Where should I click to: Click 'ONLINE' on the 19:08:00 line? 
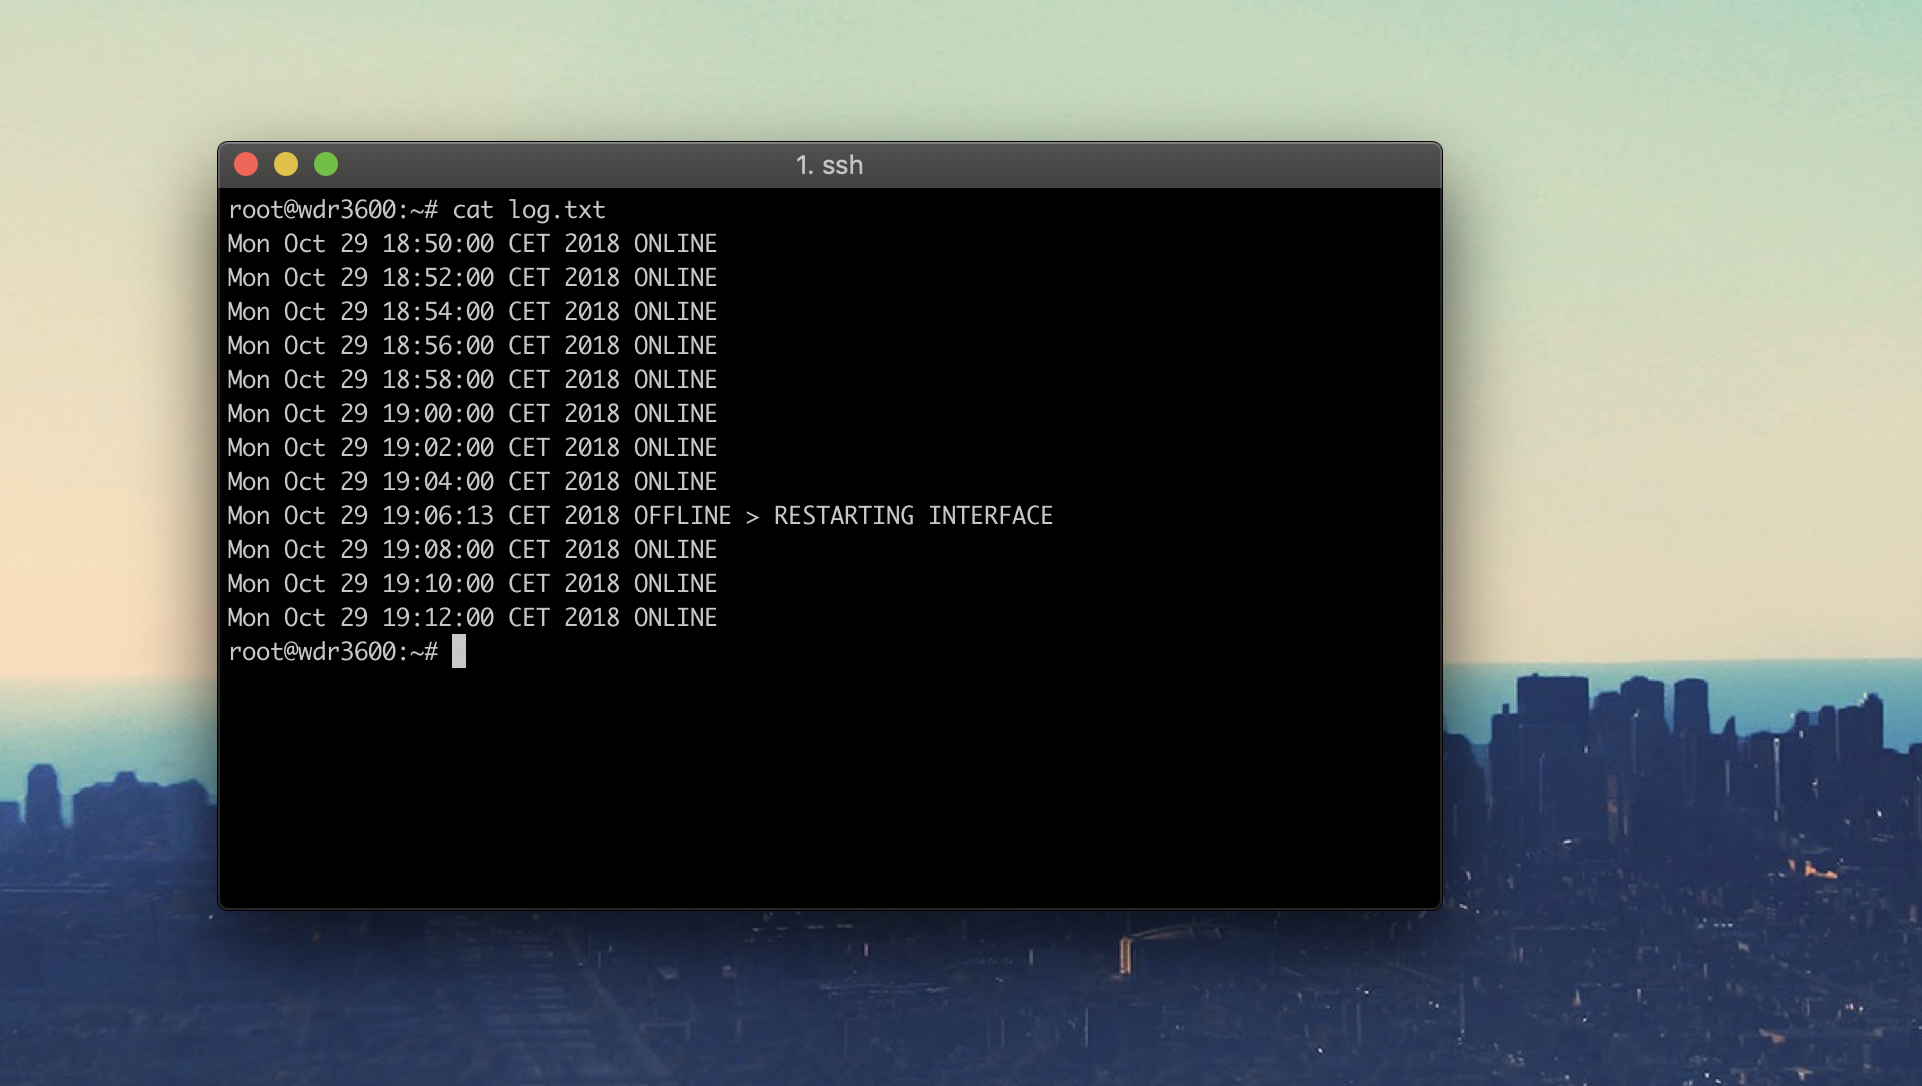click(675, 550)
